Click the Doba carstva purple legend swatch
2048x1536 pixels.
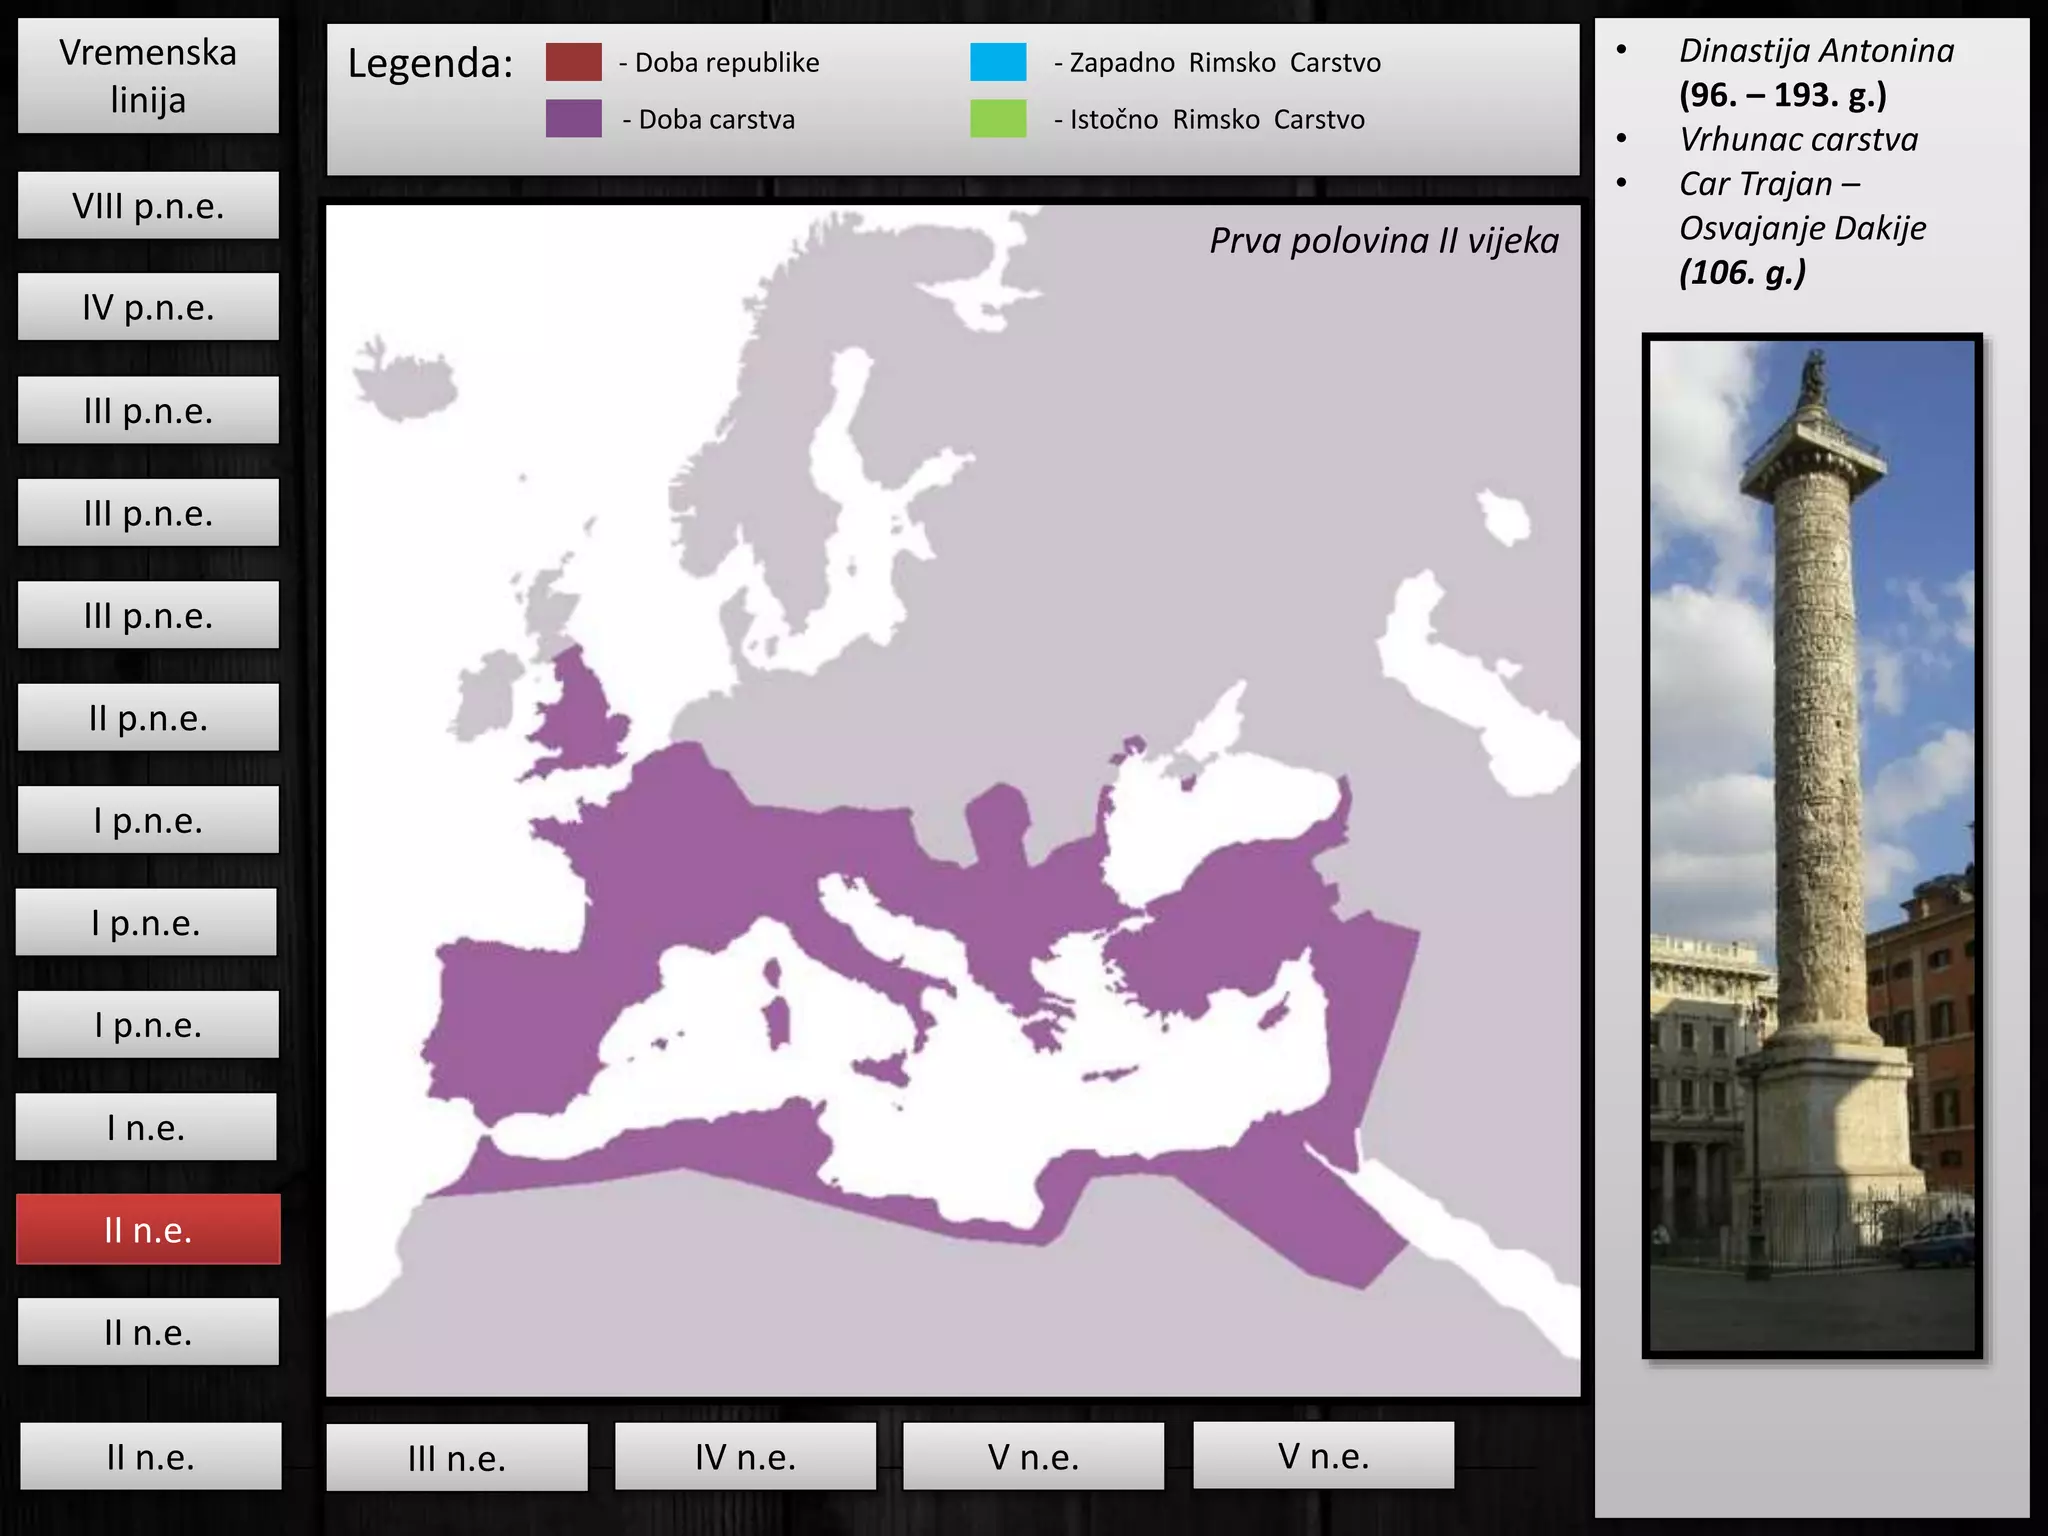[573, 119]
